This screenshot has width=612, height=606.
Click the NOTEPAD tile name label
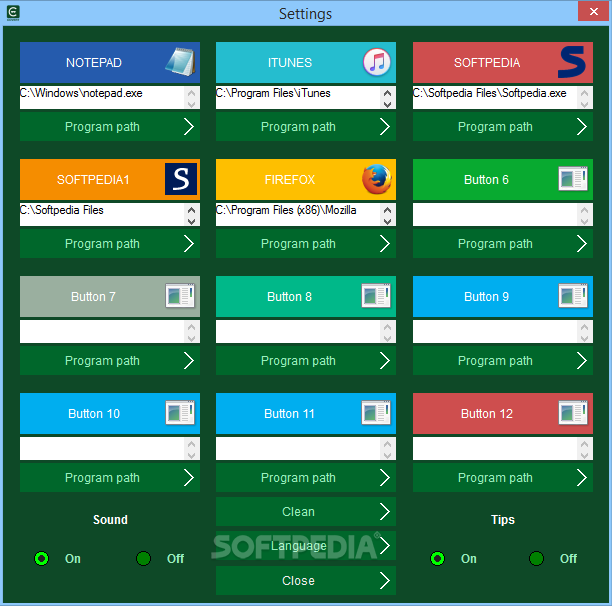click(94, 62)
